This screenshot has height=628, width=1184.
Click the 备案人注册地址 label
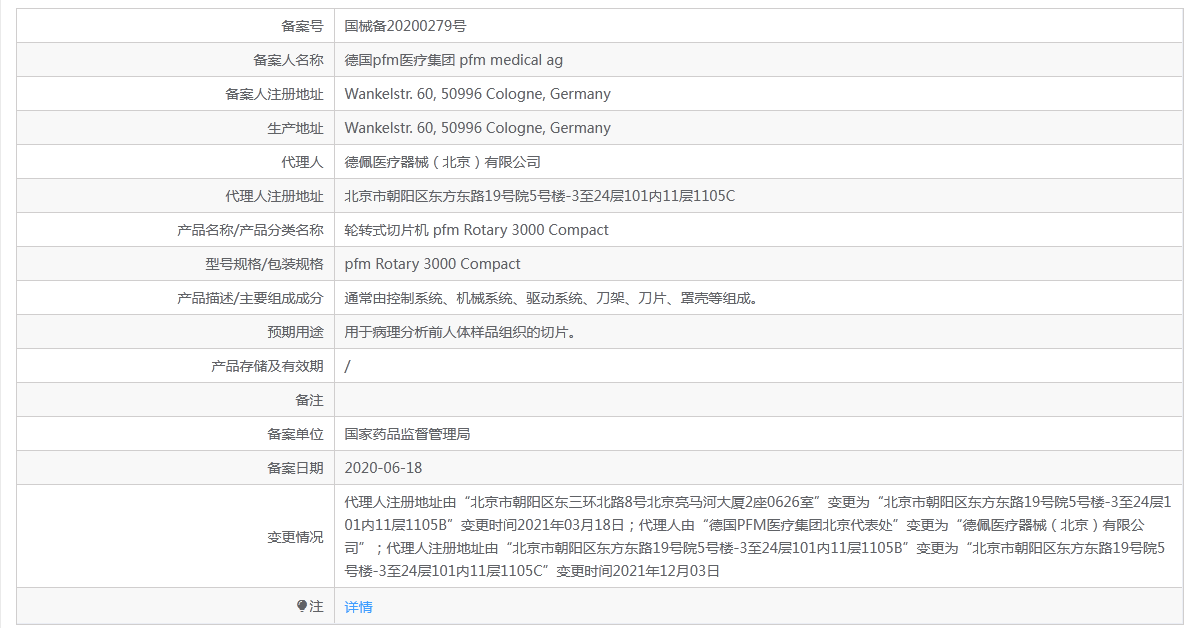[x=274, y=94]
